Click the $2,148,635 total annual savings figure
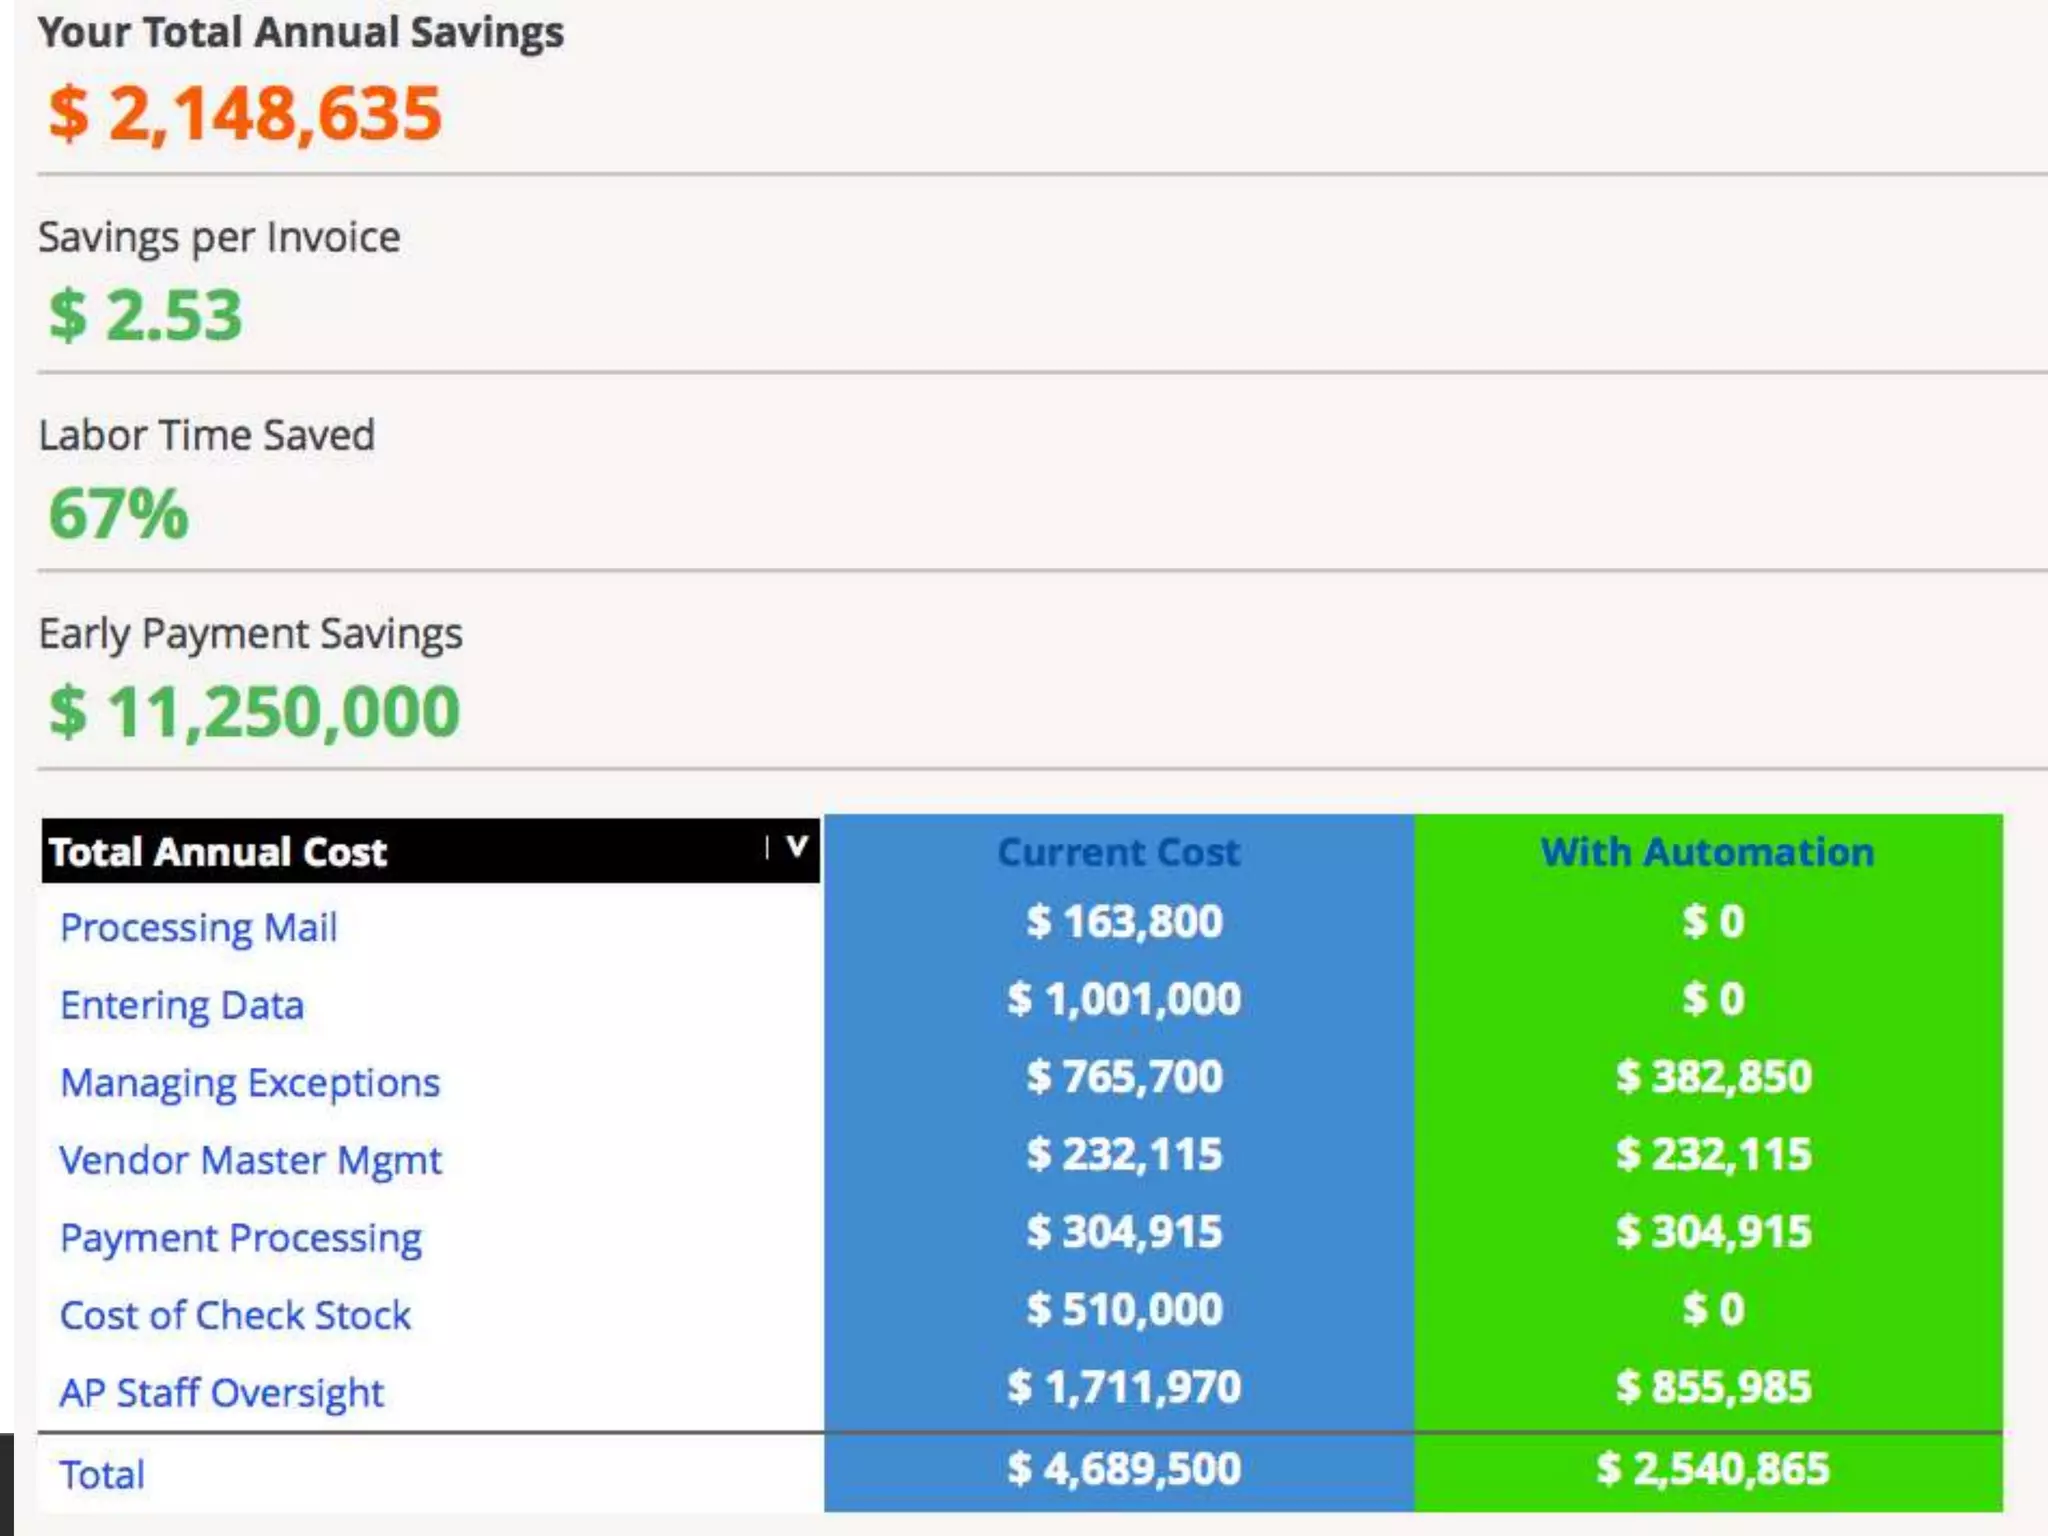 [245, 113]
